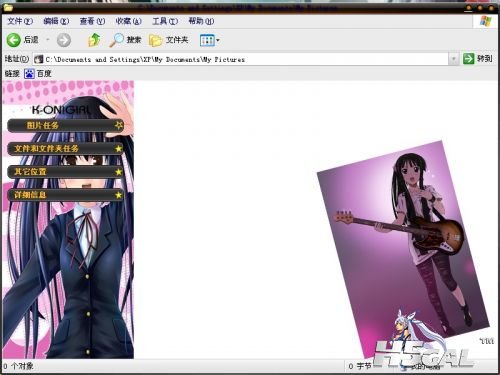This screenshot has height=375, width=500.
Task: Click the greyed Forward arrow button
Action: [x=64, y=40]
